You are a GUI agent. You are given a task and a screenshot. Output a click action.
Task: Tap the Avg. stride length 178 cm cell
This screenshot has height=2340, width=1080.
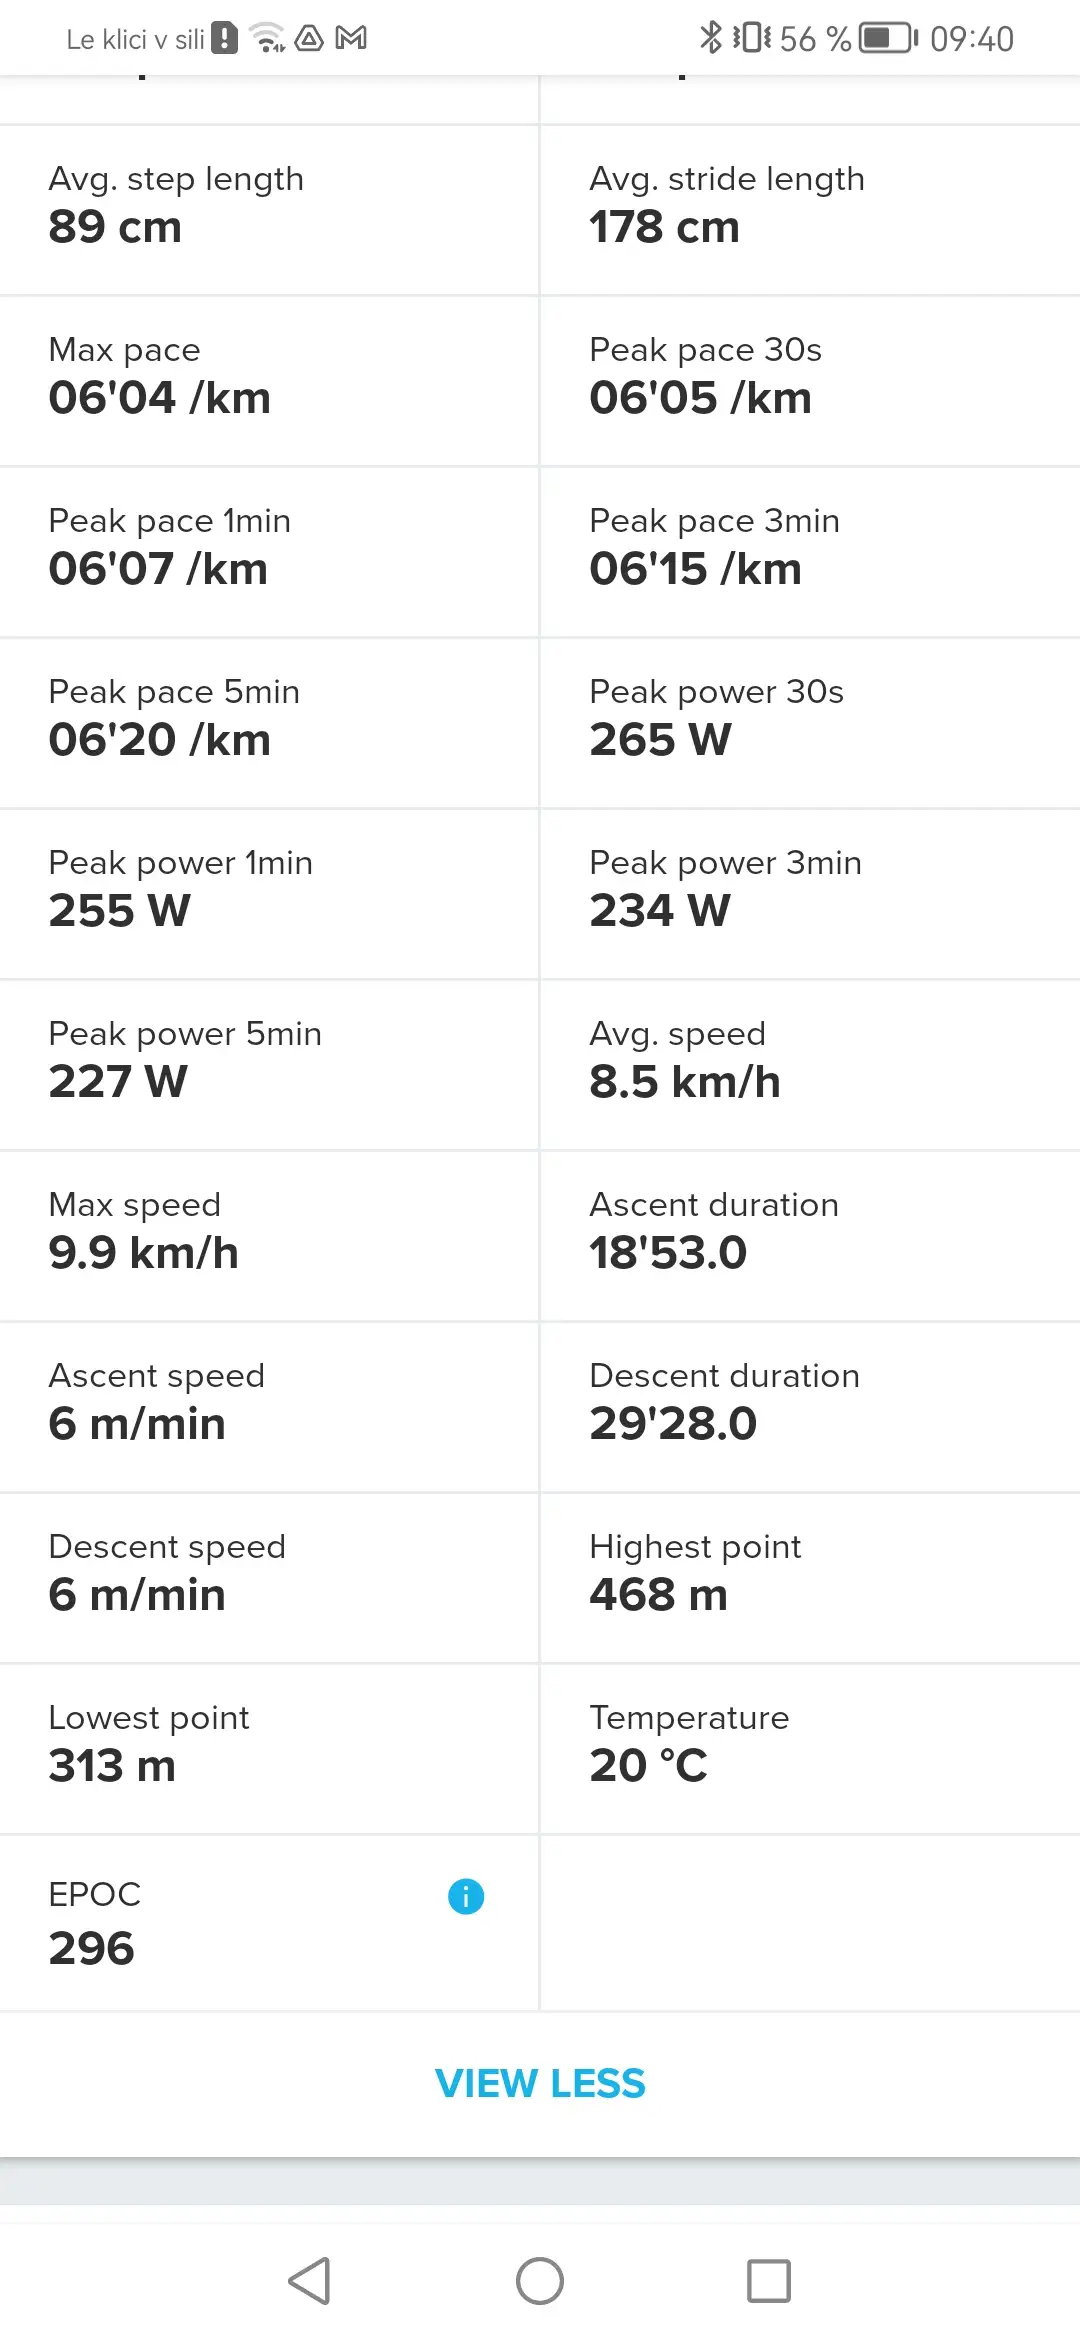point(810,209)
